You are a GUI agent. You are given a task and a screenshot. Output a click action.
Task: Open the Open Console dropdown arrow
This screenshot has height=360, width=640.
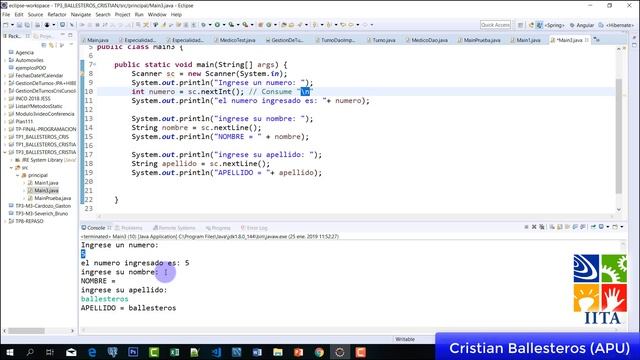pyautogui.click(x=622, y=227)
